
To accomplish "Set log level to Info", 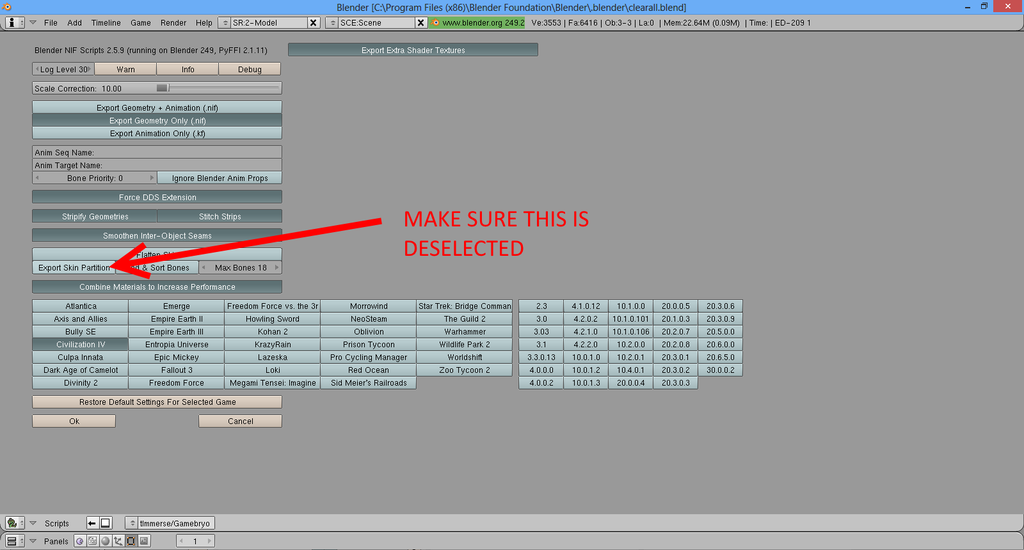I will click(187, 69).
